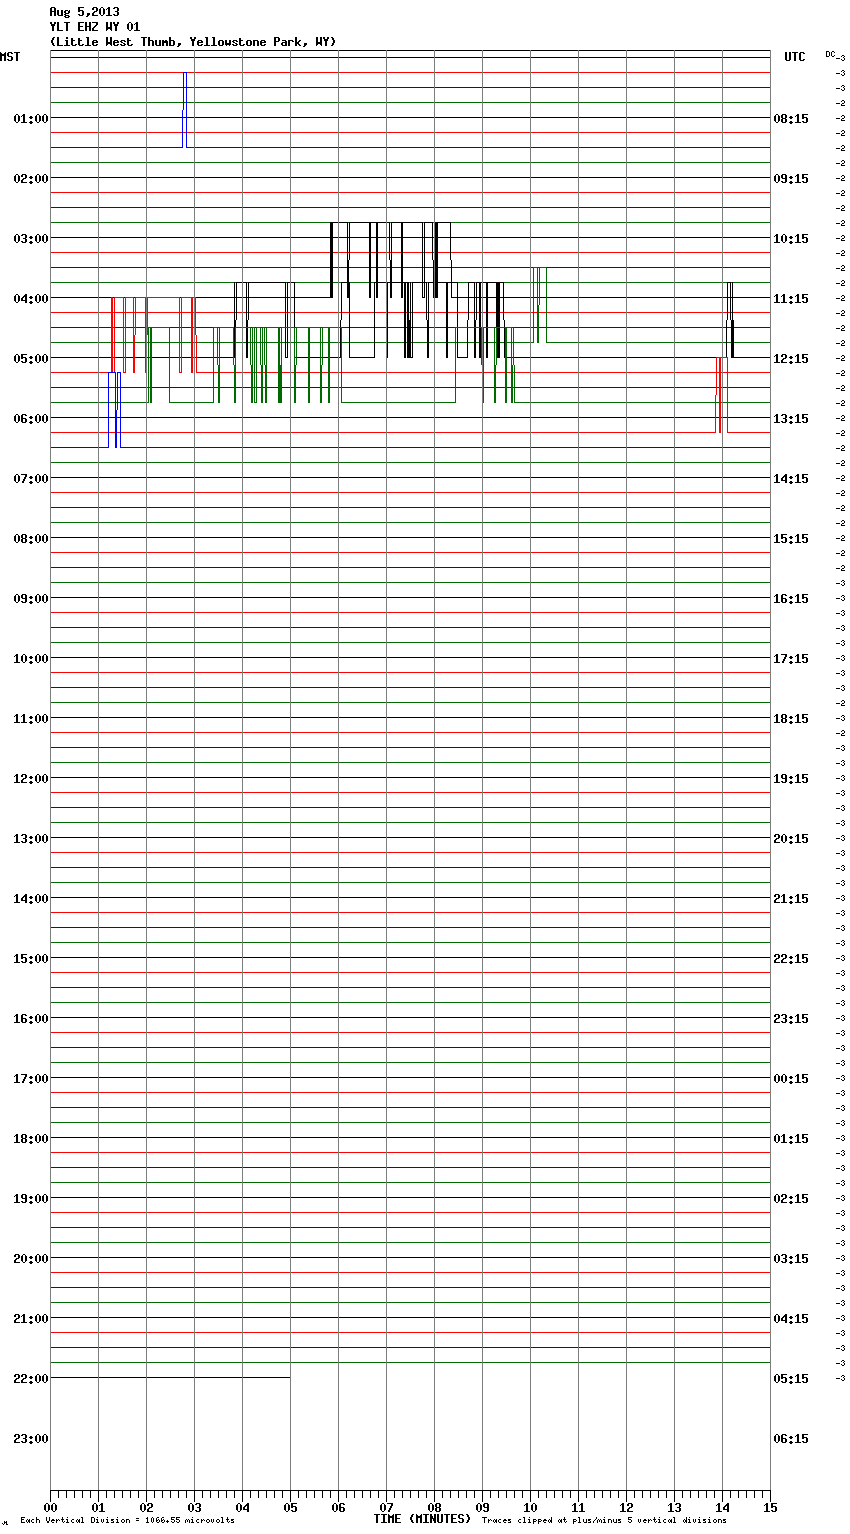This screenshot has height=1534, width=850.
Task: Click the UTC row label '10:15'
Action: [x=791, y=238]
